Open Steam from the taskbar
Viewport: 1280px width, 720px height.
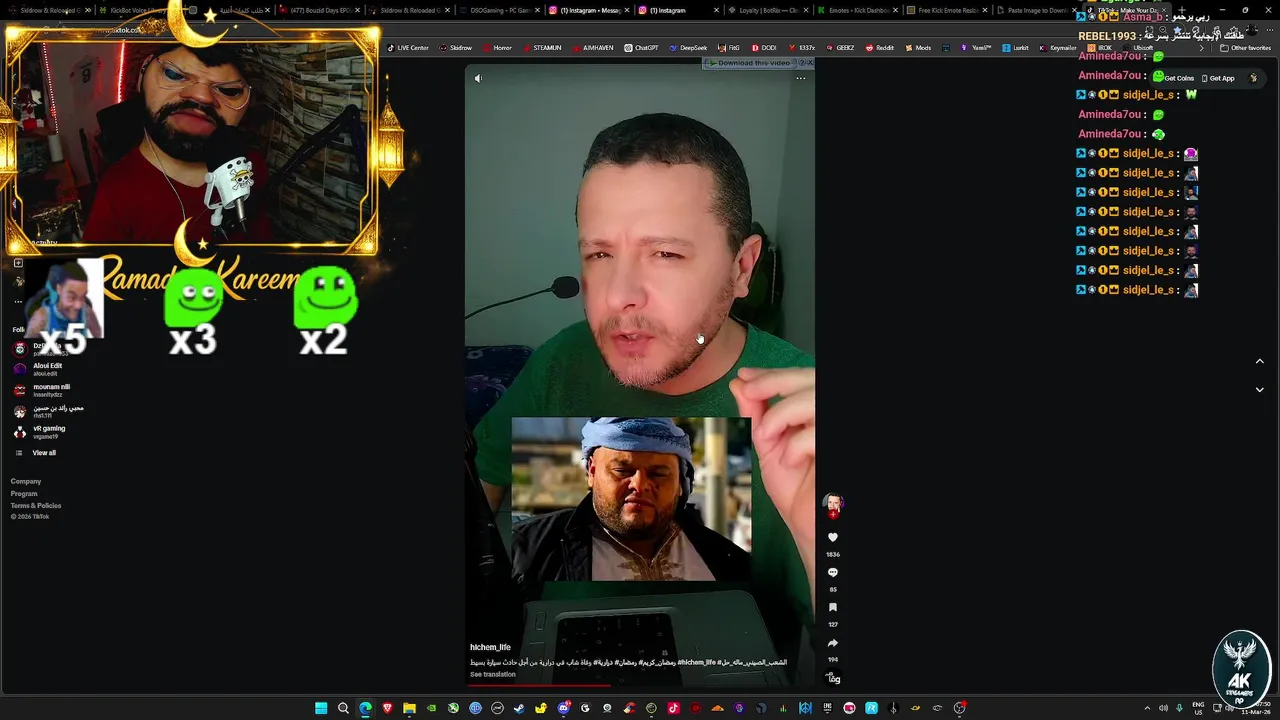pos(519,708)
